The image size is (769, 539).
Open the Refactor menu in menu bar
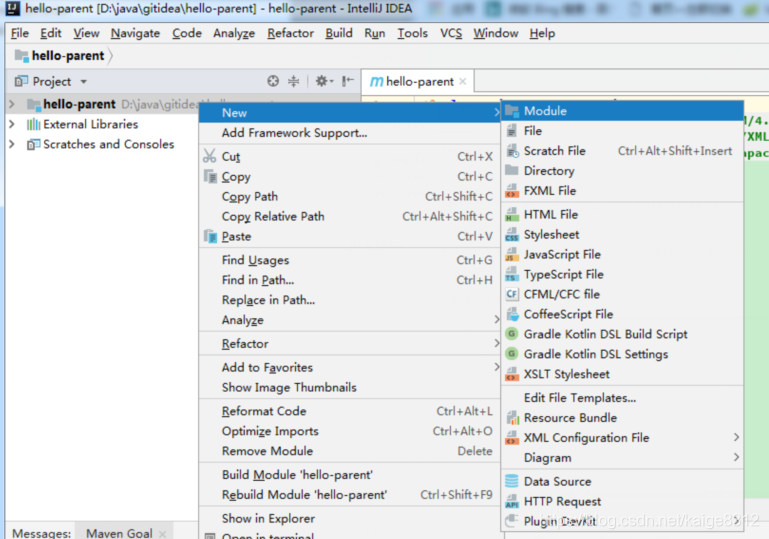[x=290, y=33]
